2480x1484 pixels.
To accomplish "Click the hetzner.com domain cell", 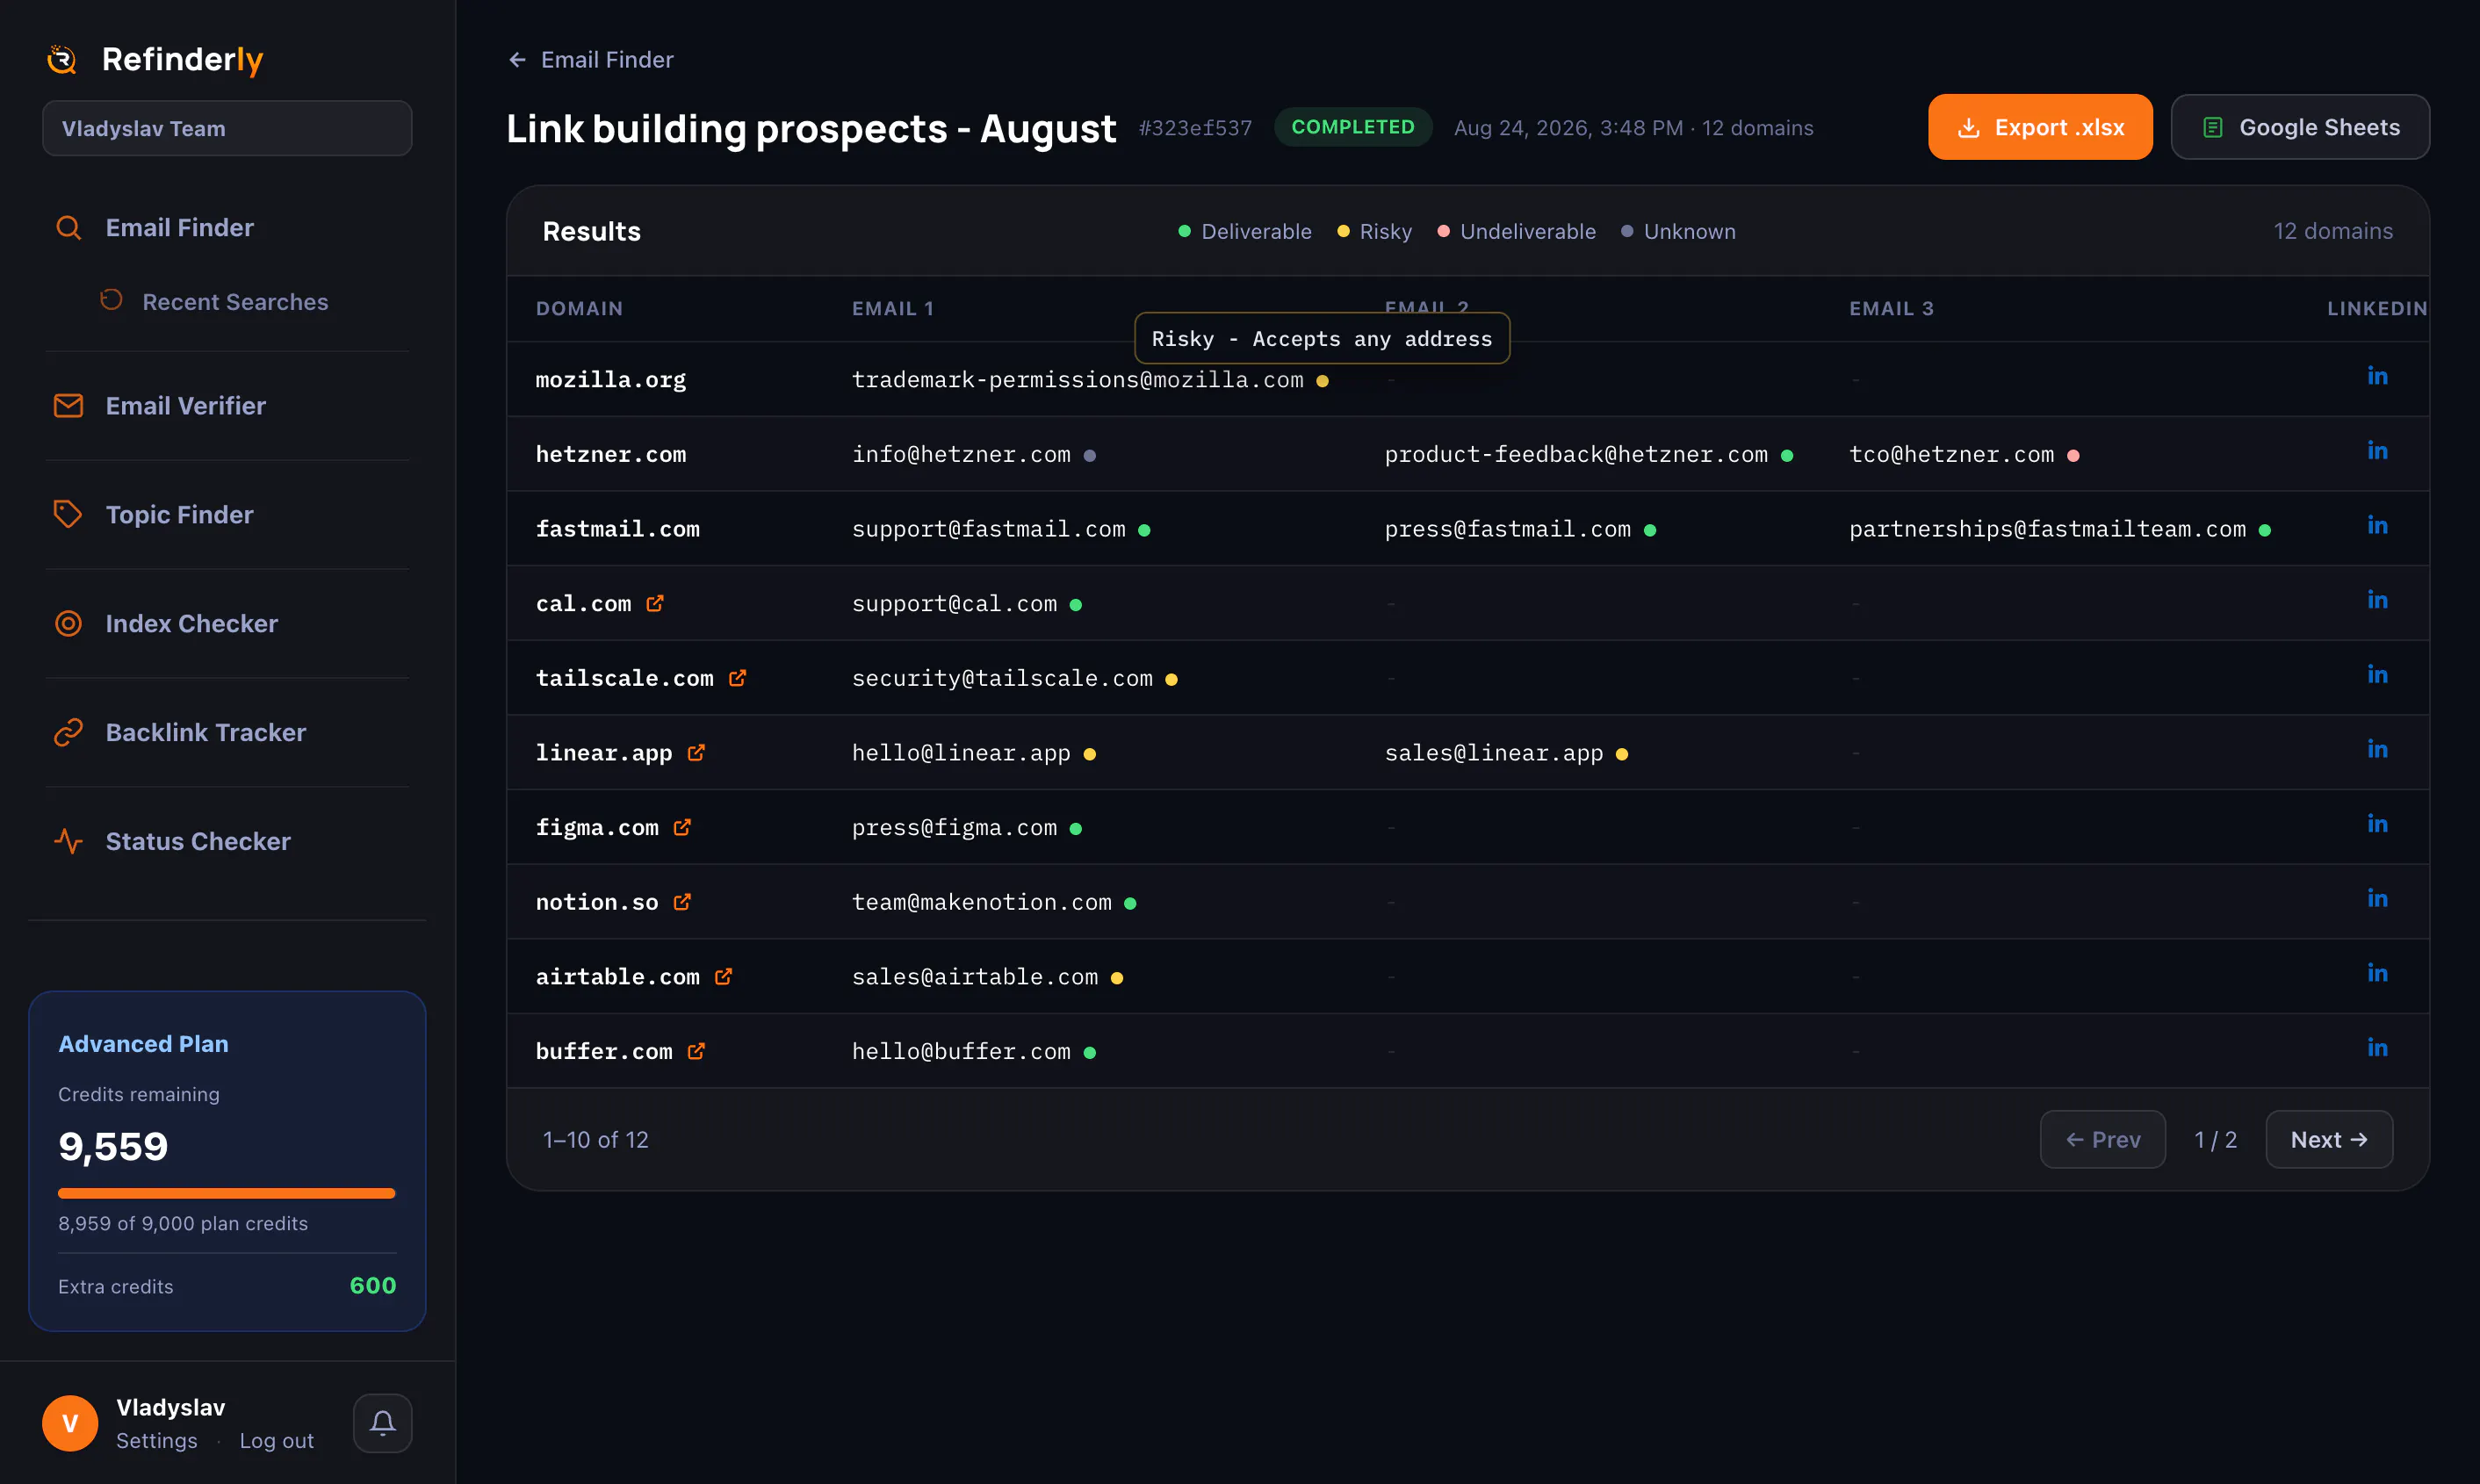I will point(611,455).
